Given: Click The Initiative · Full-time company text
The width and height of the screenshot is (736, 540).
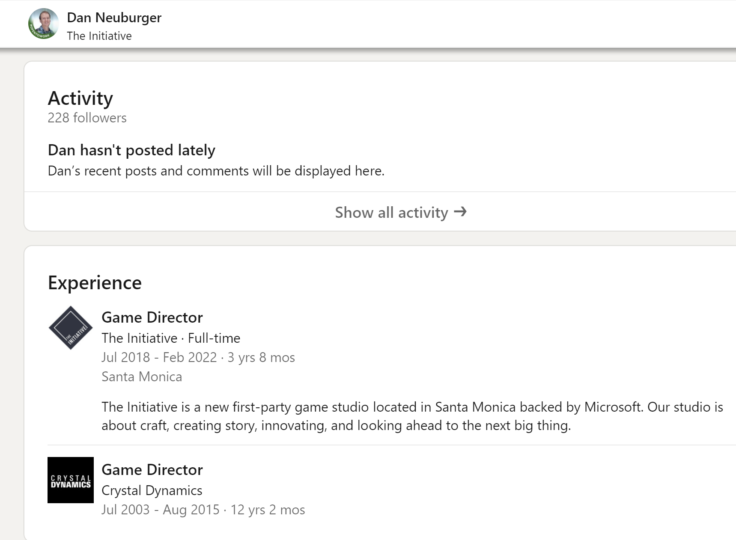Looking at the screenshot, I should (x=171, y=338).
